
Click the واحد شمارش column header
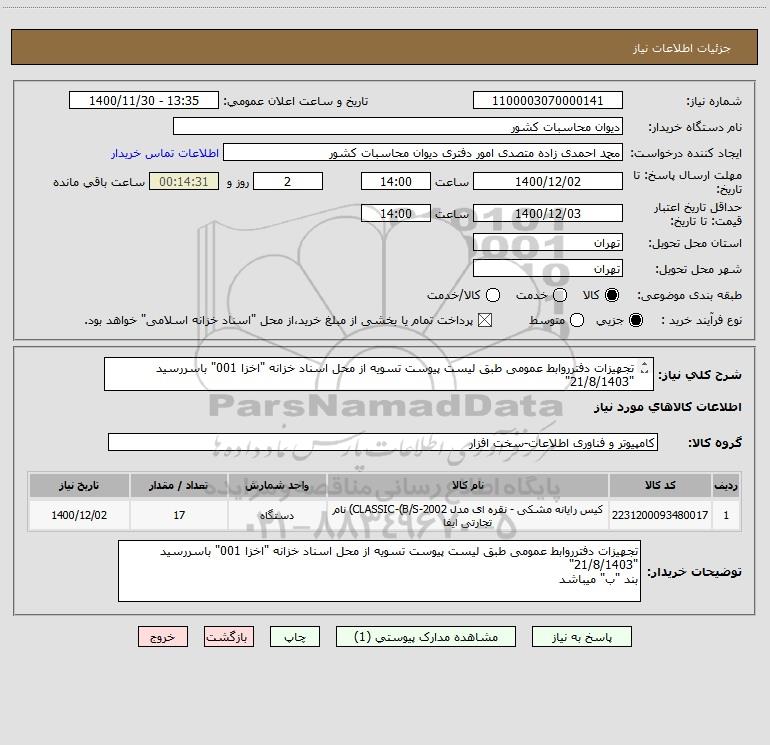tap(277, 486)
